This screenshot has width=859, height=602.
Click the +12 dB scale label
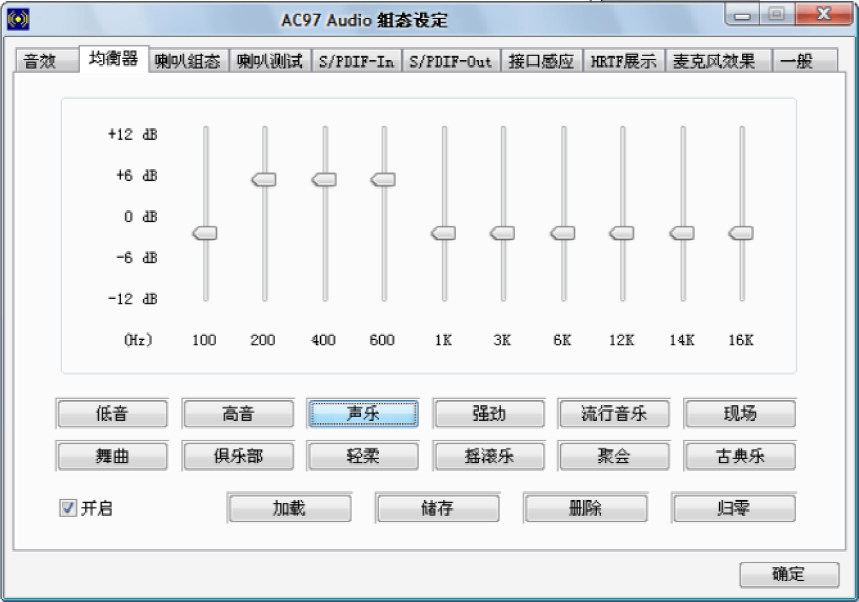pos(133,135)
